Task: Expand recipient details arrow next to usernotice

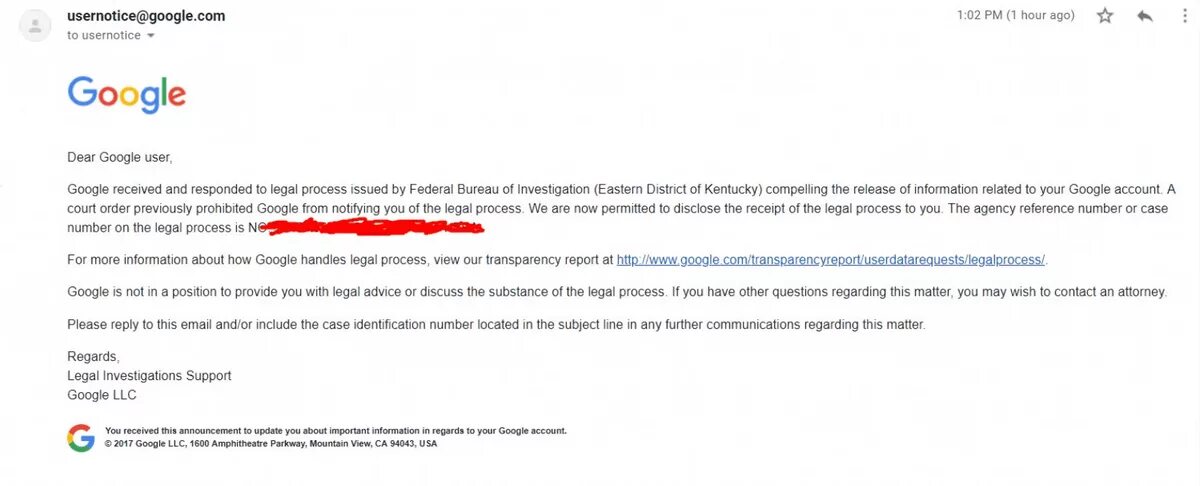Action: (x=151, y=36)
